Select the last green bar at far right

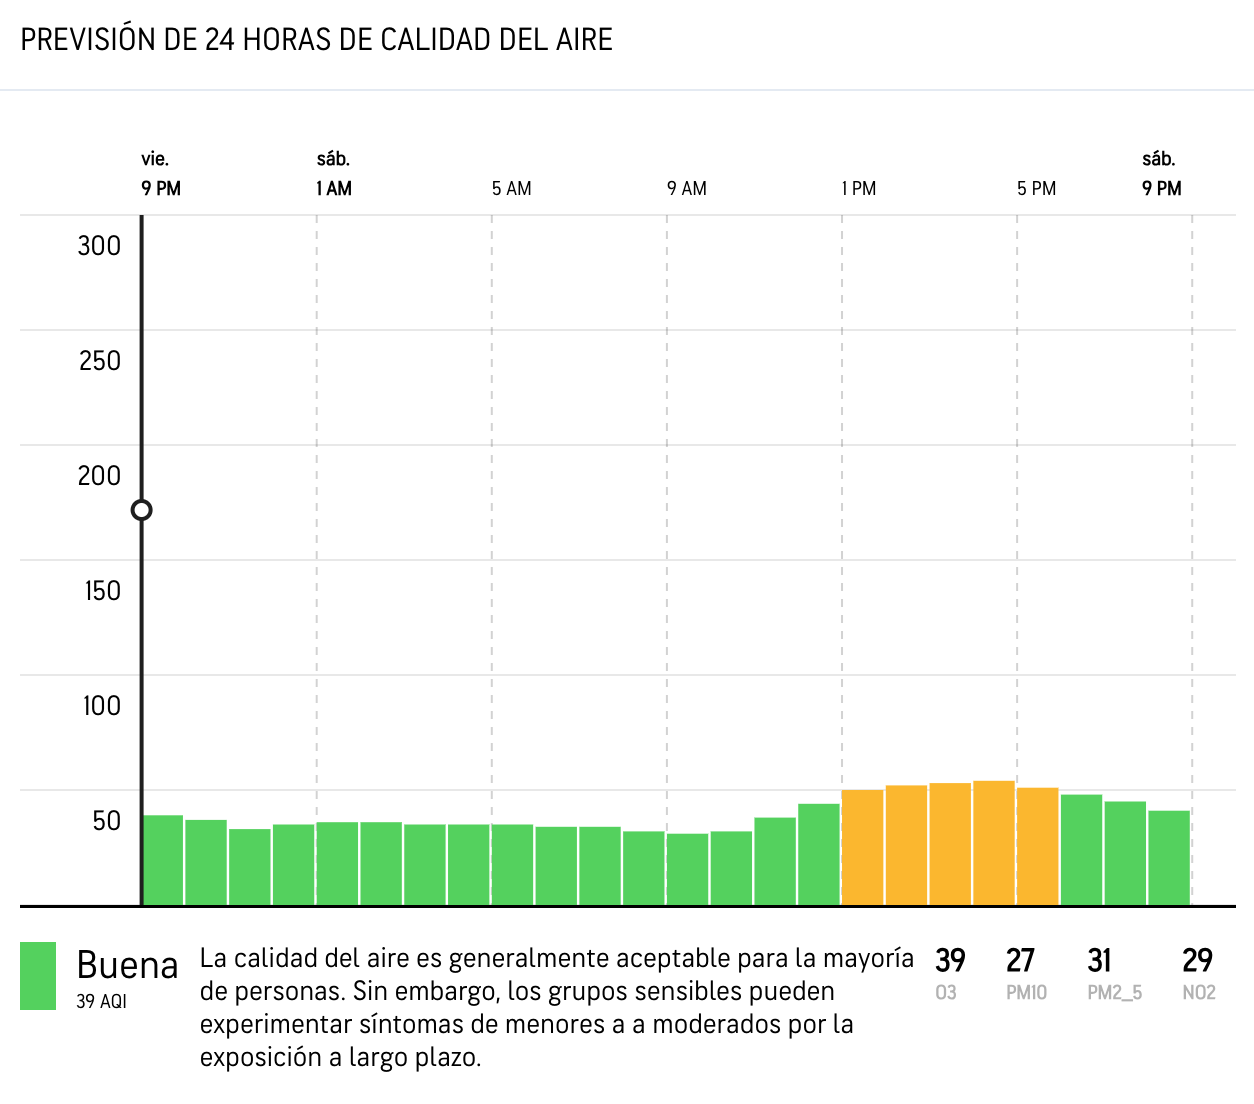coord(1169,857)
